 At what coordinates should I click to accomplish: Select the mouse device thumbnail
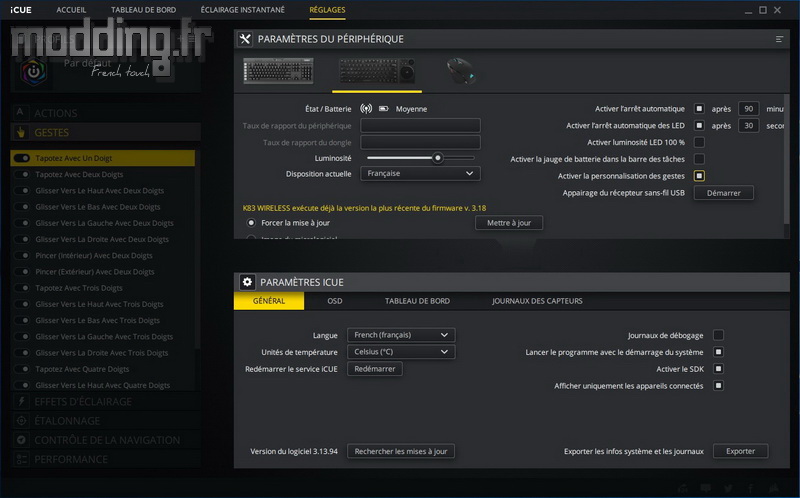click(461, 70)
